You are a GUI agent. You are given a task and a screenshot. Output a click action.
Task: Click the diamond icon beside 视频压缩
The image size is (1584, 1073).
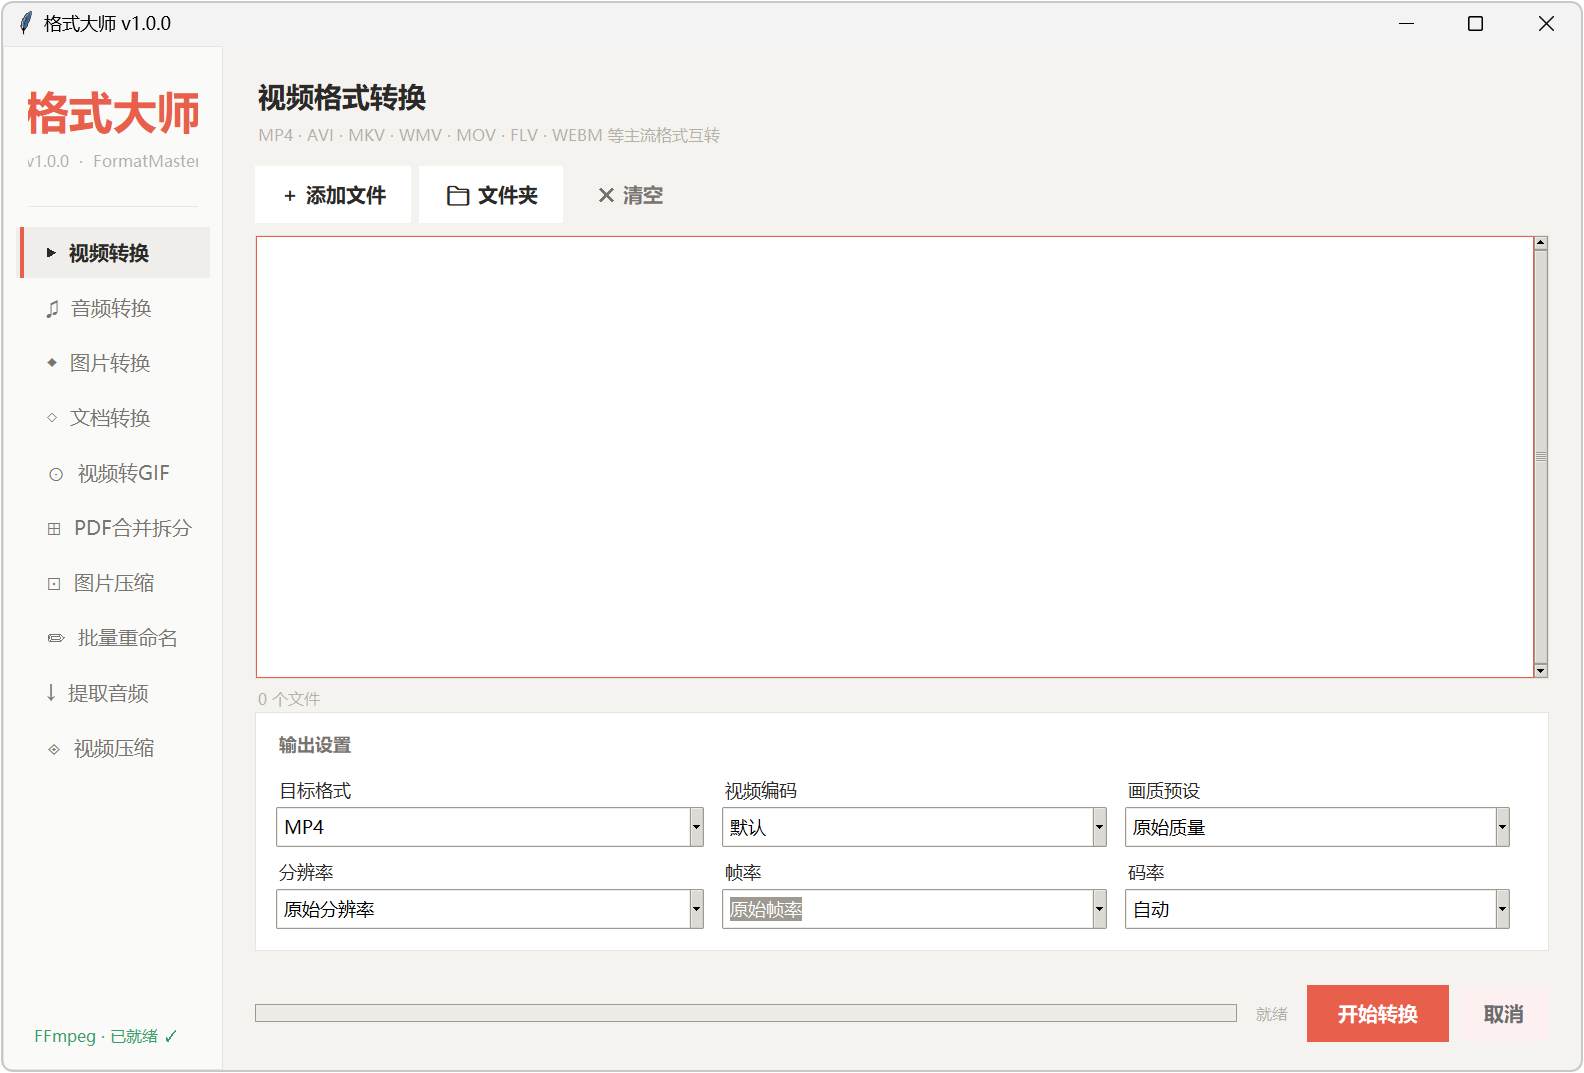54,749
